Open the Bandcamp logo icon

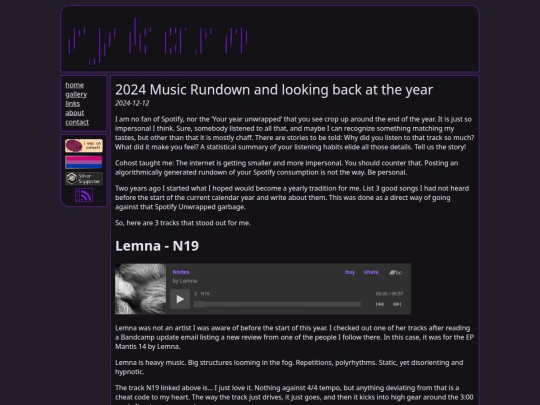click(x=395, y=272)
